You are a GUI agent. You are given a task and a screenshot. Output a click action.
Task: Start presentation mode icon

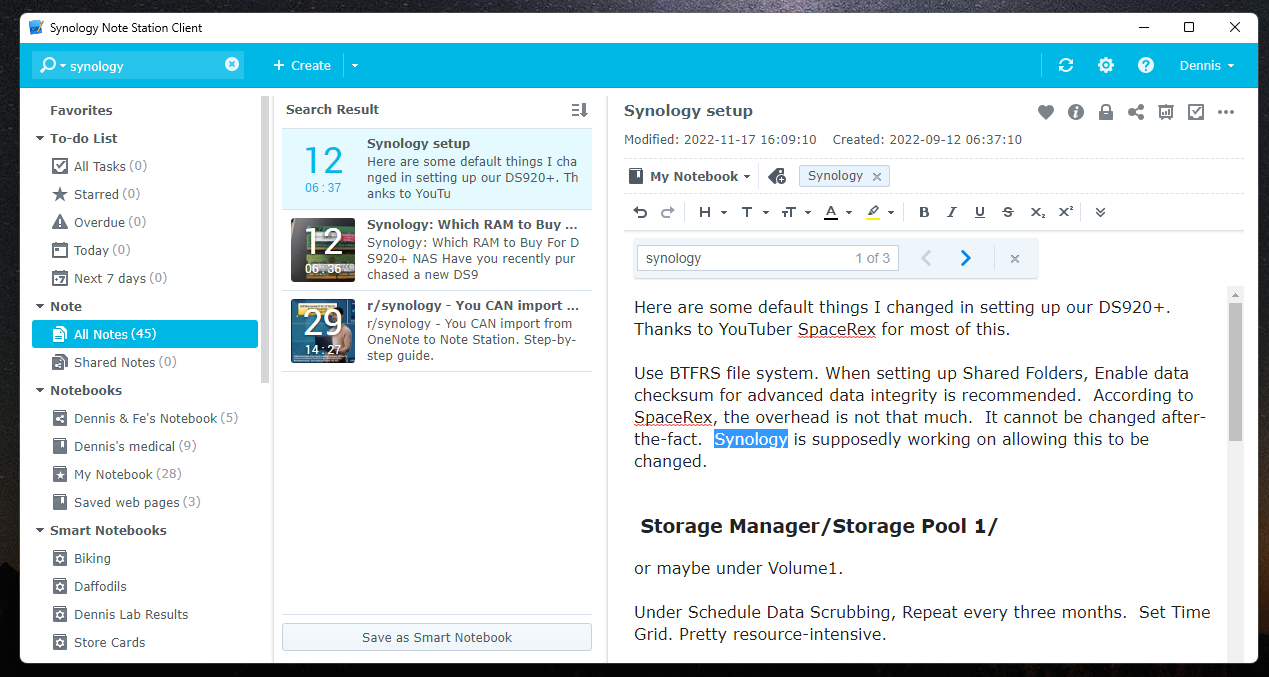pyautogui.click(x=1166, y=112)
